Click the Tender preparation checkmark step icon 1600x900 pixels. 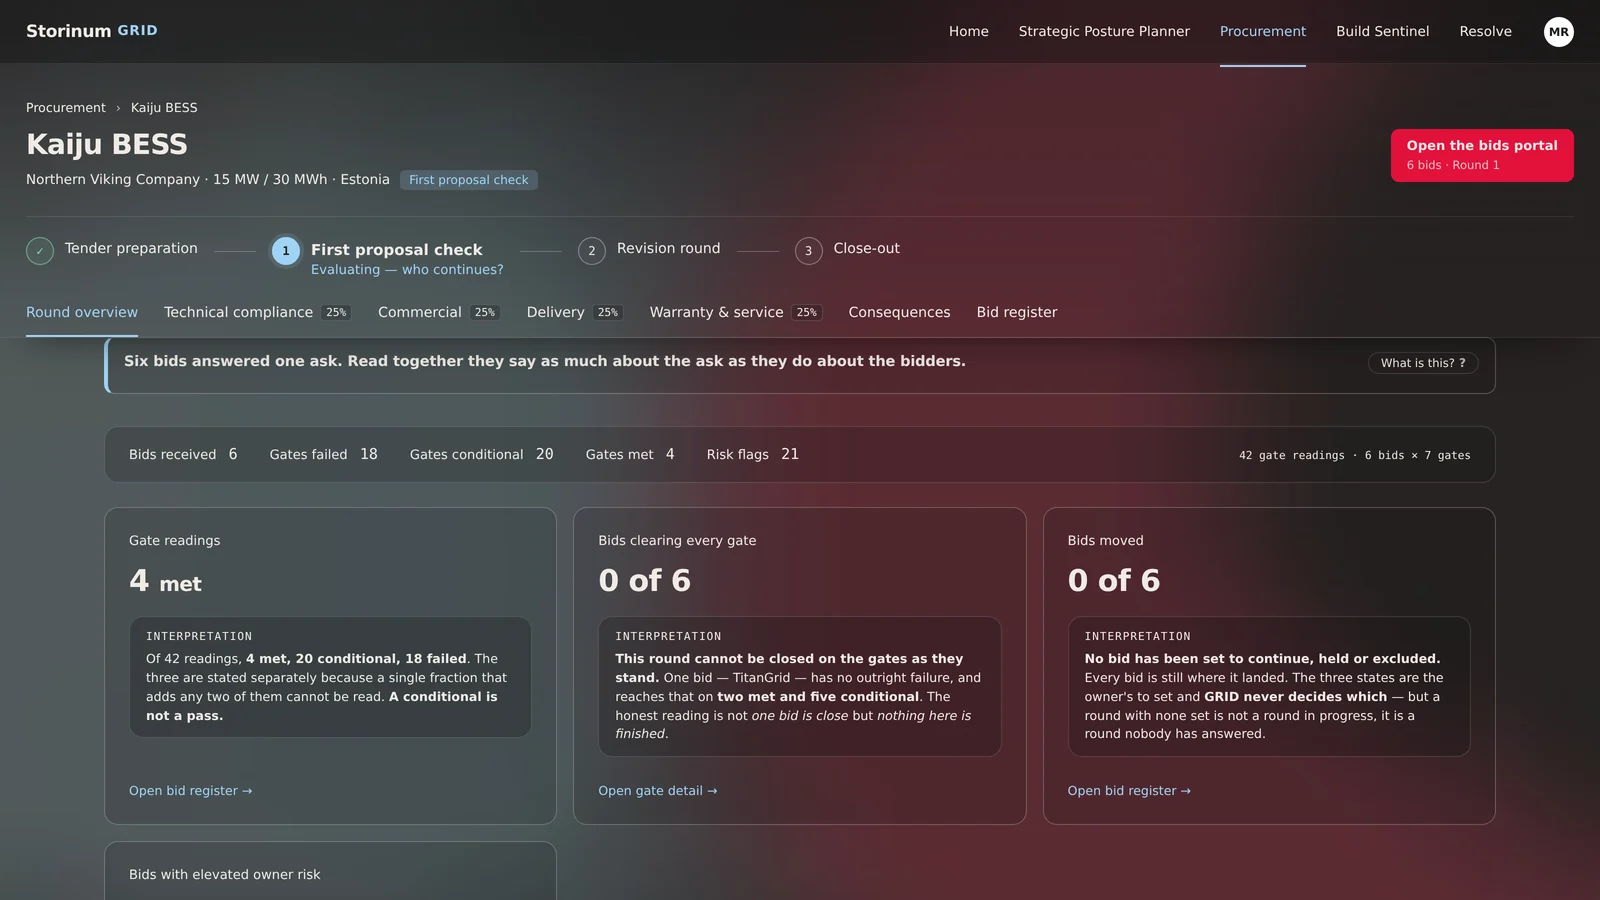40,251
